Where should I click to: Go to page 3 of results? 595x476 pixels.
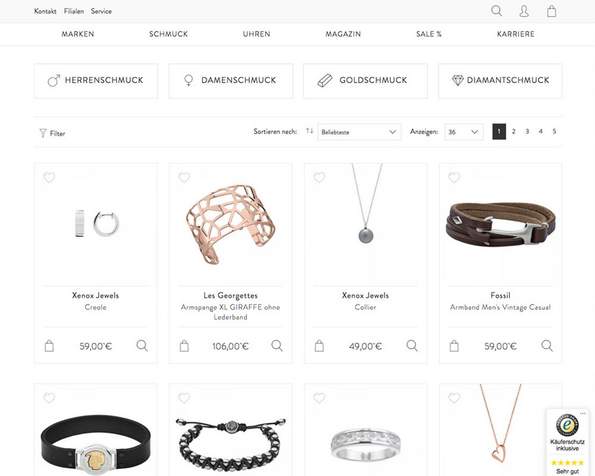click(x=527, y=132)
